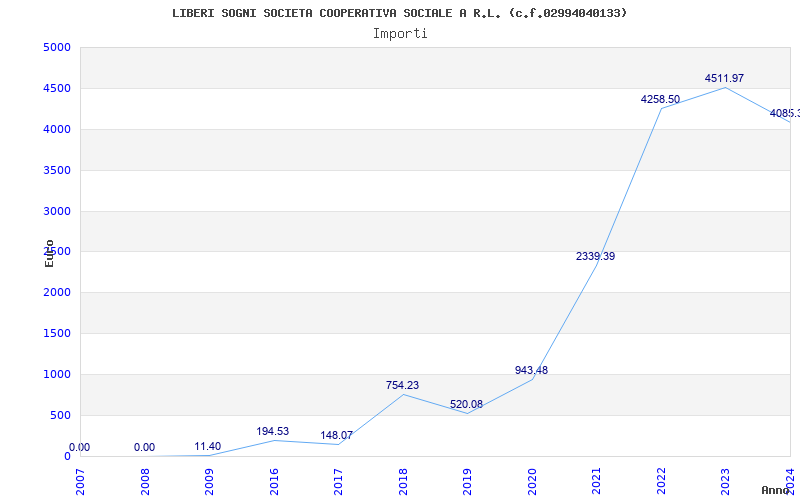The image size is (800, 500).
Task: Click the x-axis year label 2023
Action: tap(726, 482)
